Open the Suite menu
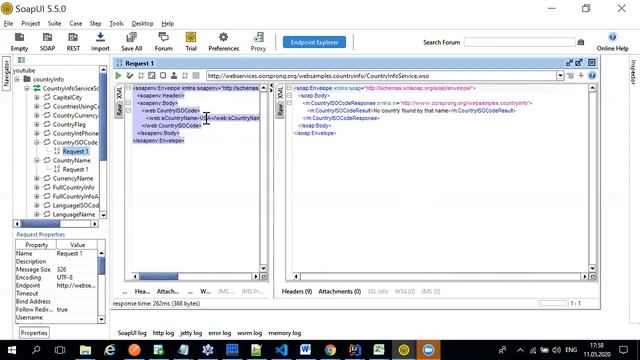This screenshot has height=360, width=640. [x=54, y=23]
